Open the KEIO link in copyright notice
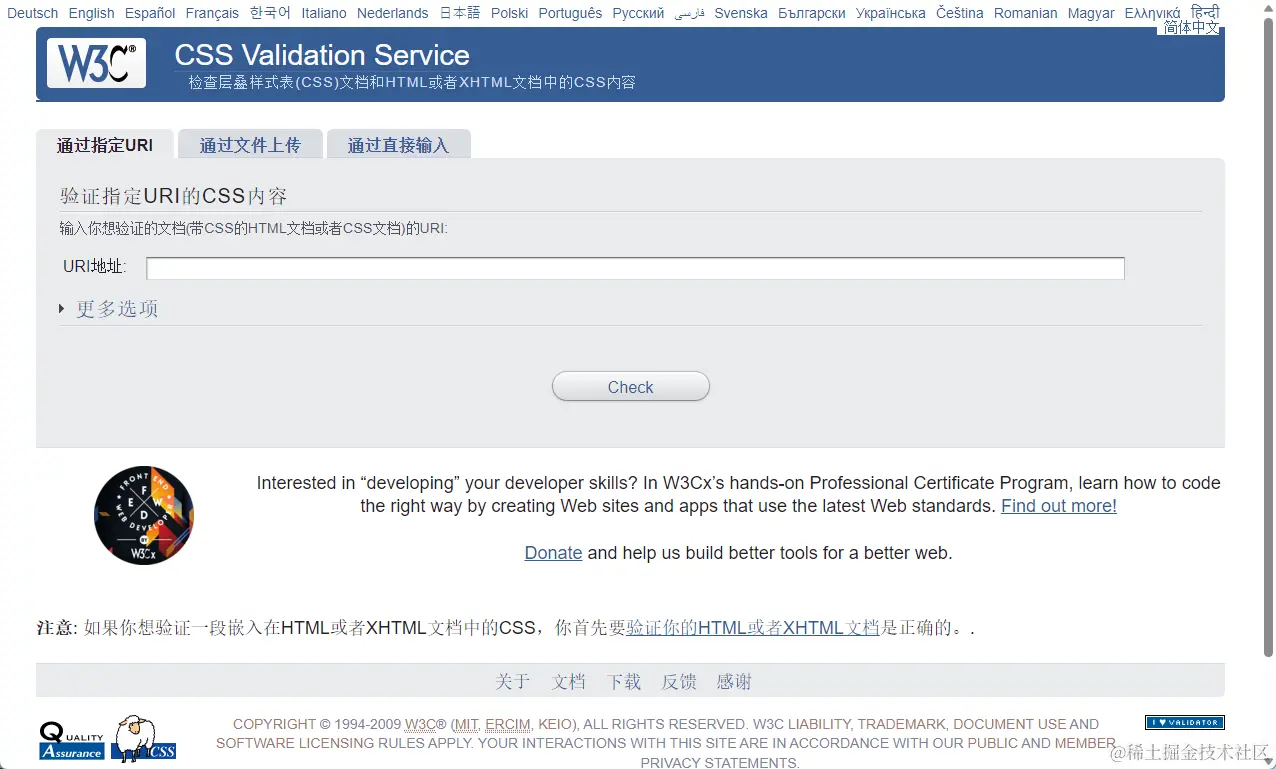 (x=556, y=724)
